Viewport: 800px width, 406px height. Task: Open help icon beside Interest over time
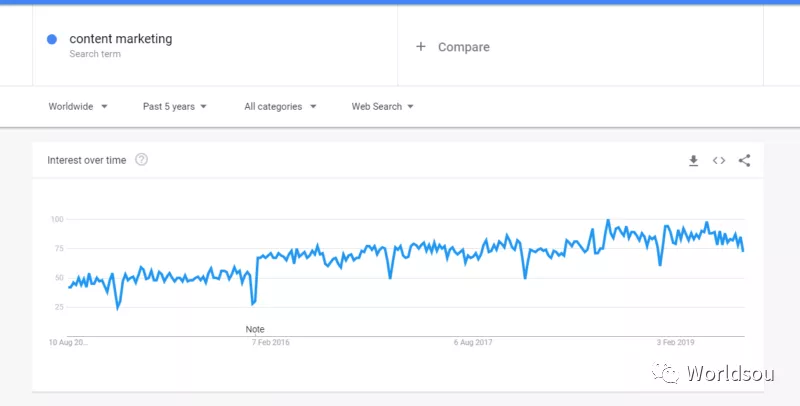point(141,160)
